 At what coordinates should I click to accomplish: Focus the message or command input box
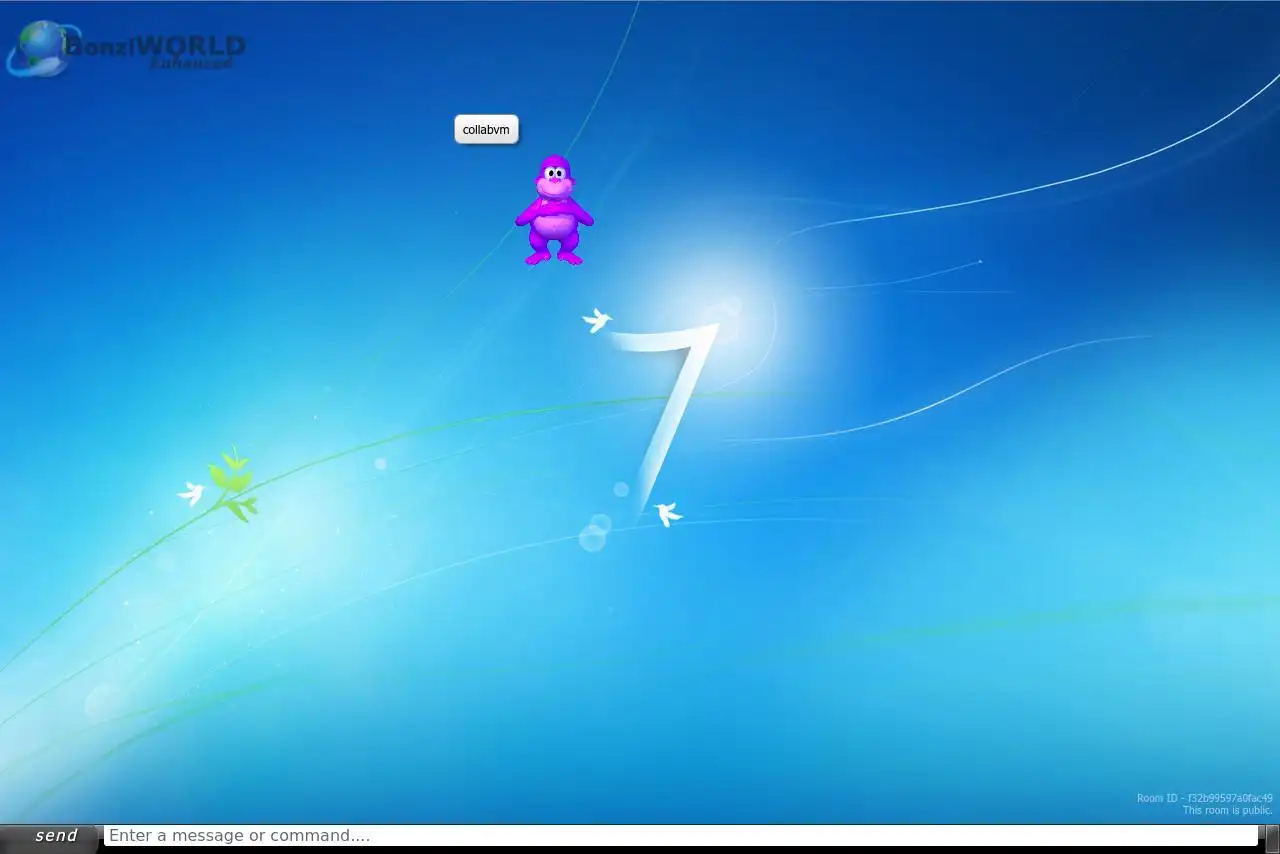(680, 836)
